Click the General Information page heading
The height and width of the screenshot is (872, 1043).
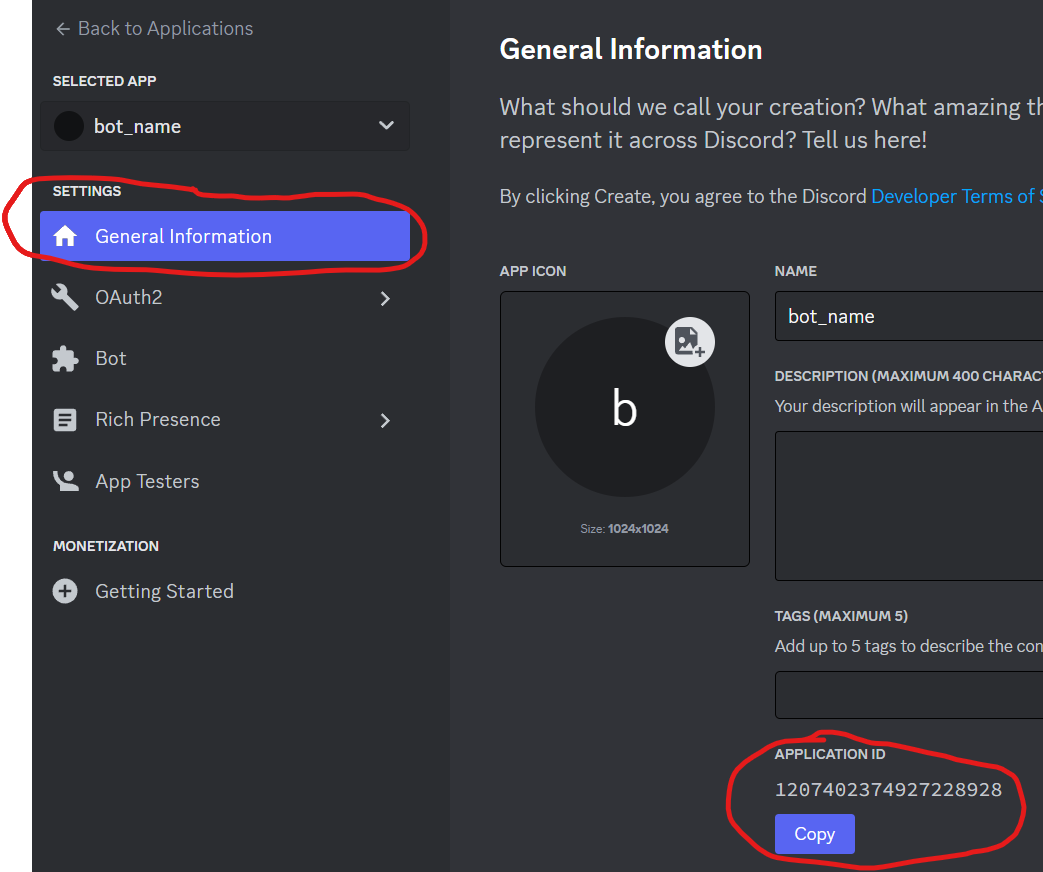(631, 50)
